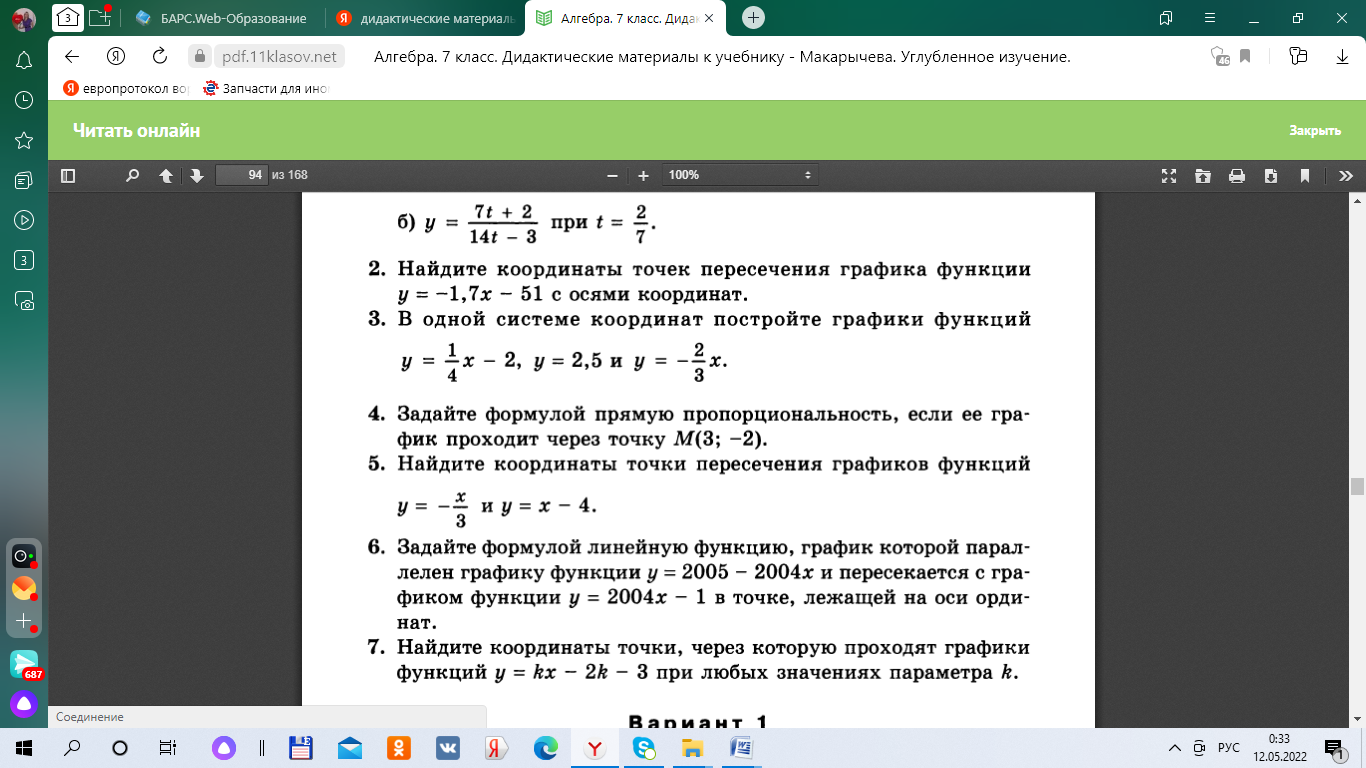Print the PDF document

(1237, 175)
